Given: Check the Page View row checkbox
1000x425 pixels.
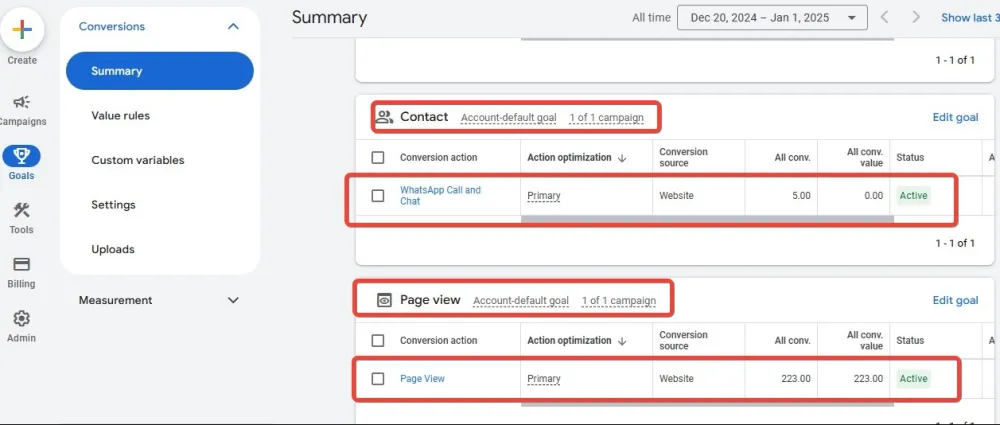Looking at the screenshot, I should point(378,378).
